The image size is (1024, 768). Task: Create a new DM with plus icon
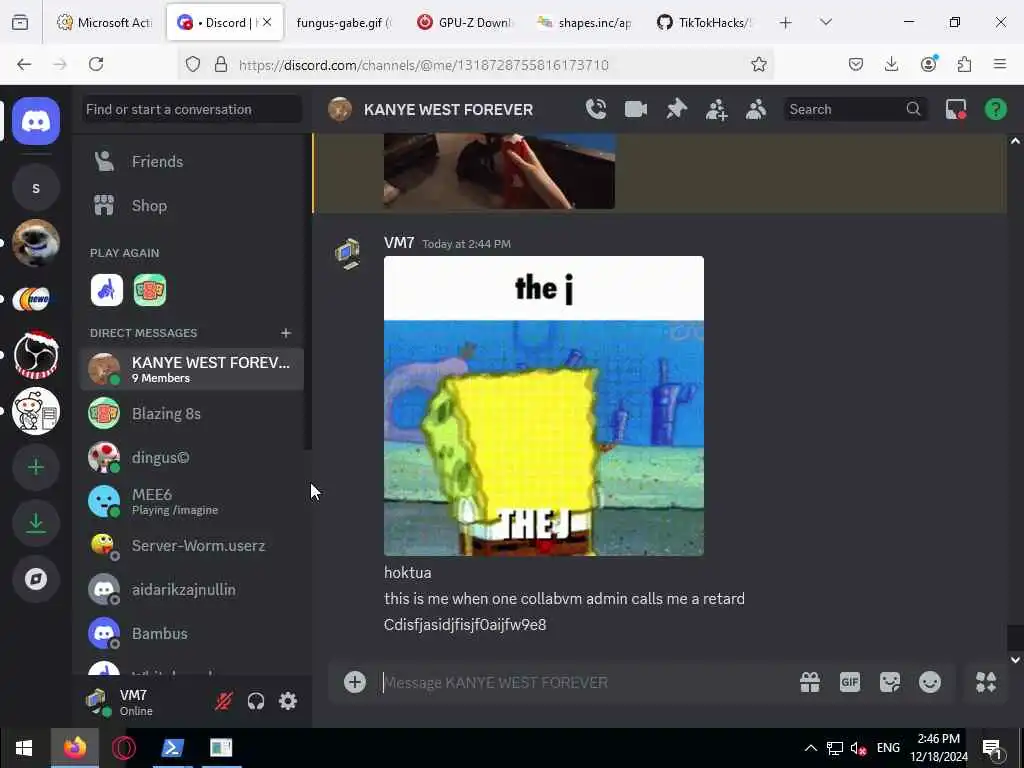285,333
